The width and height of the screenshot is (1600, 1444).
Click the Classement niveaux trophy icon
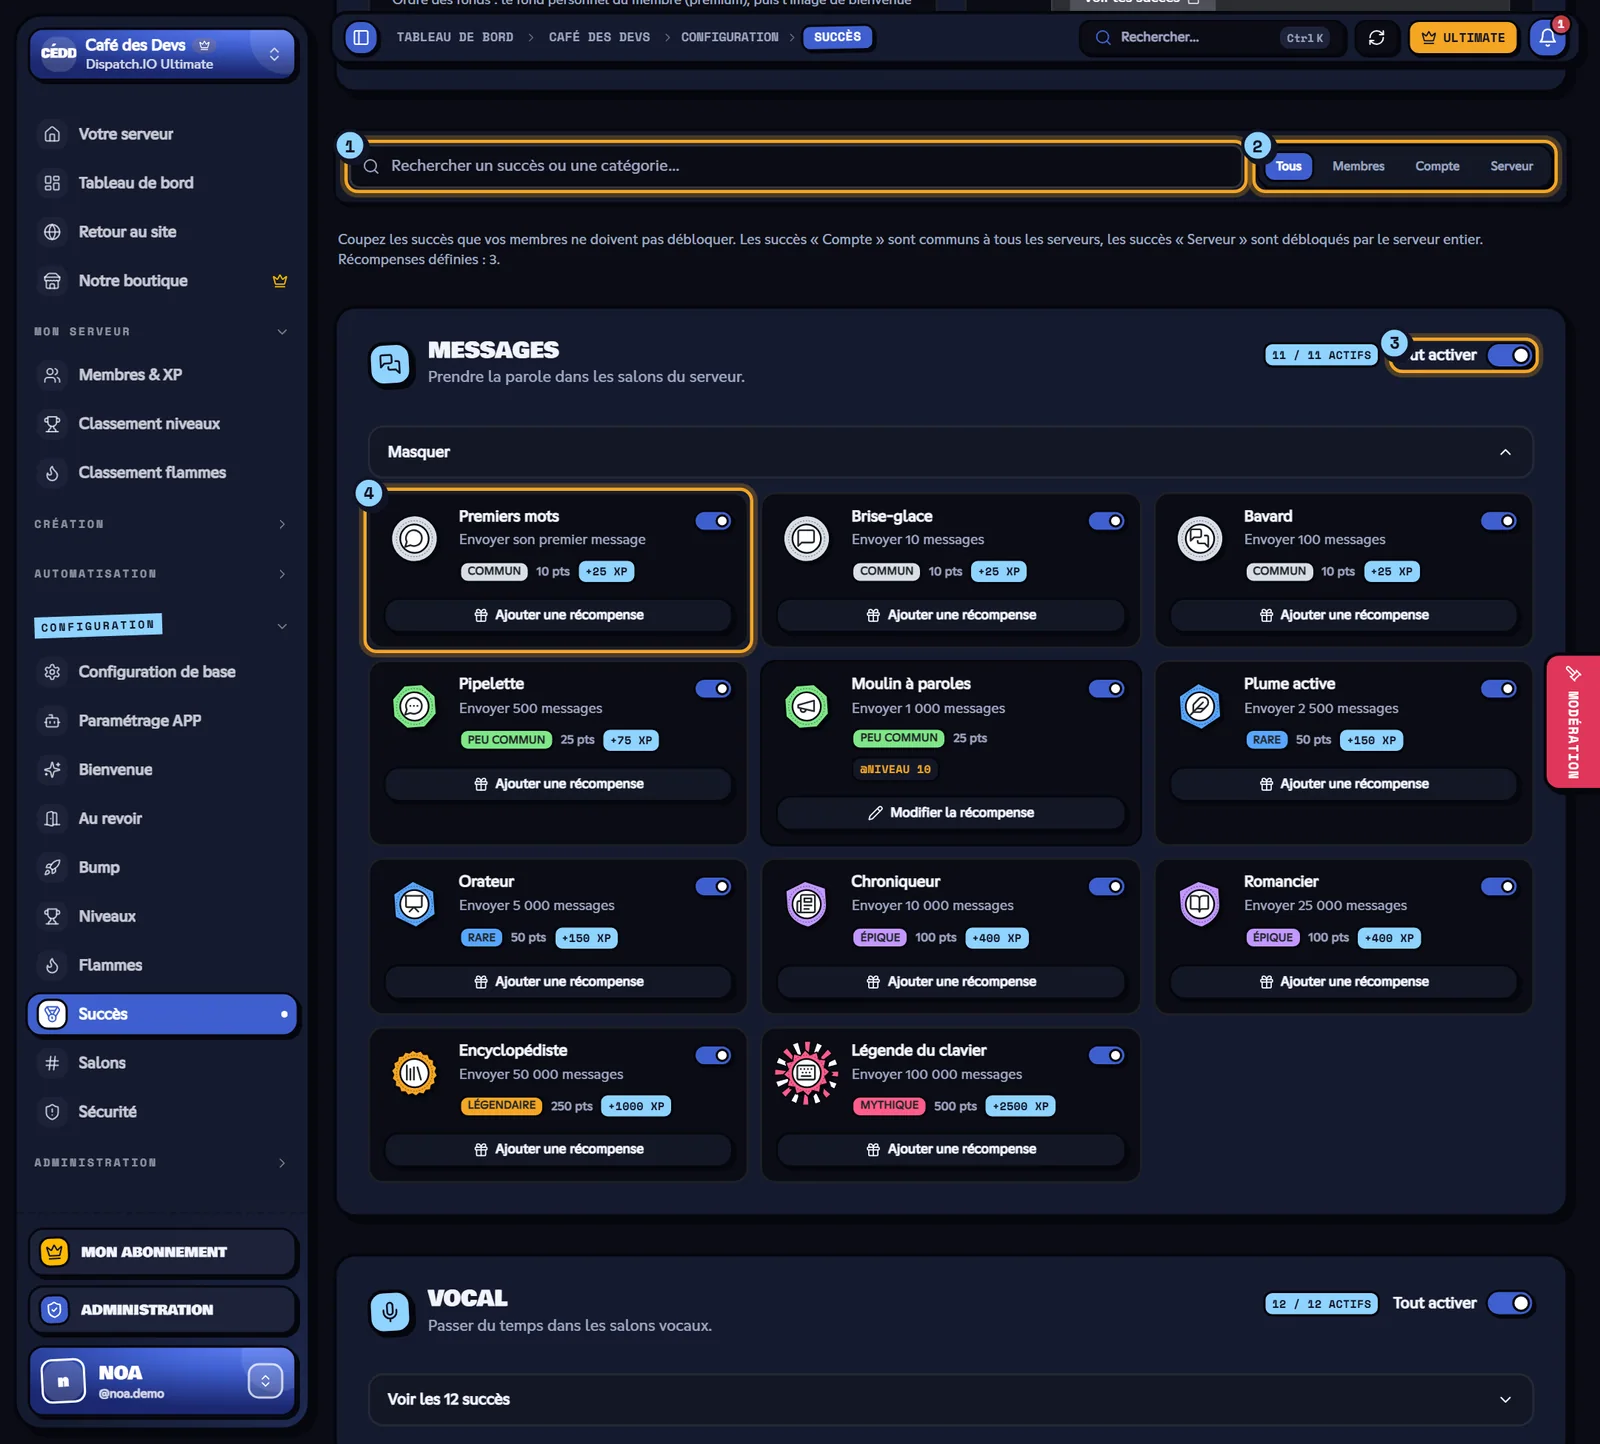pyautogui.click(x=53, y=424)
